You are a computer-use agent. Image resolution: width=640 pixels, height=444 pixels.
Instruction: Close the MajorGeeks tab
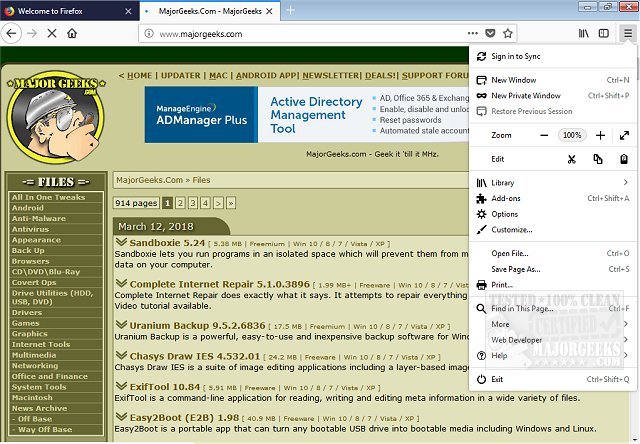pyautogui.click(x=269, y=11)
